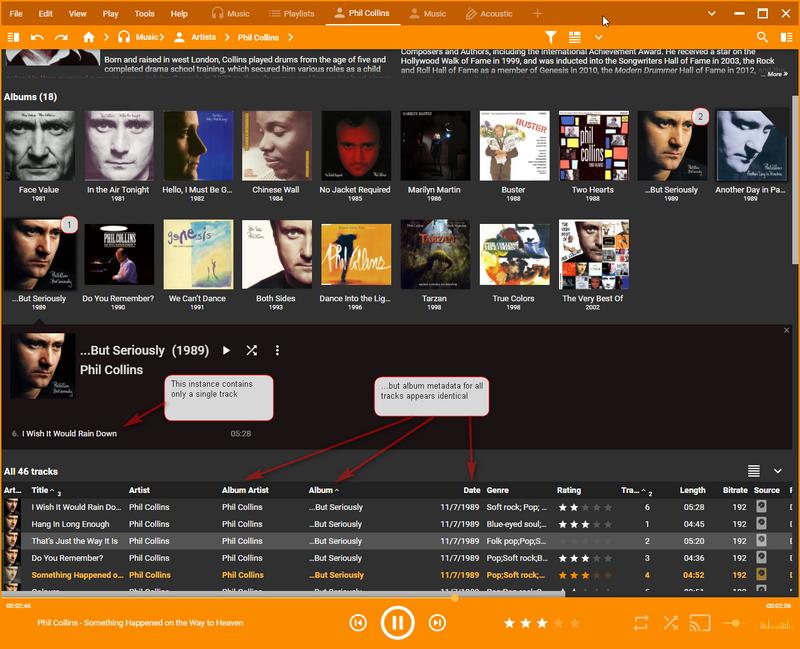This screenshot has width=800, height=649.
Task: Adjust the volume slider in player bar
Action: [736, 623]
